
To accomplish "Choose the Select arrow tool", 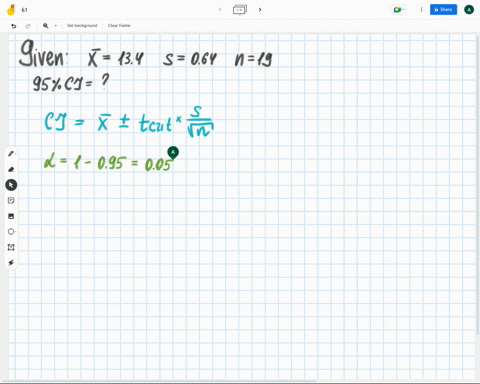I will pos(11,185).
